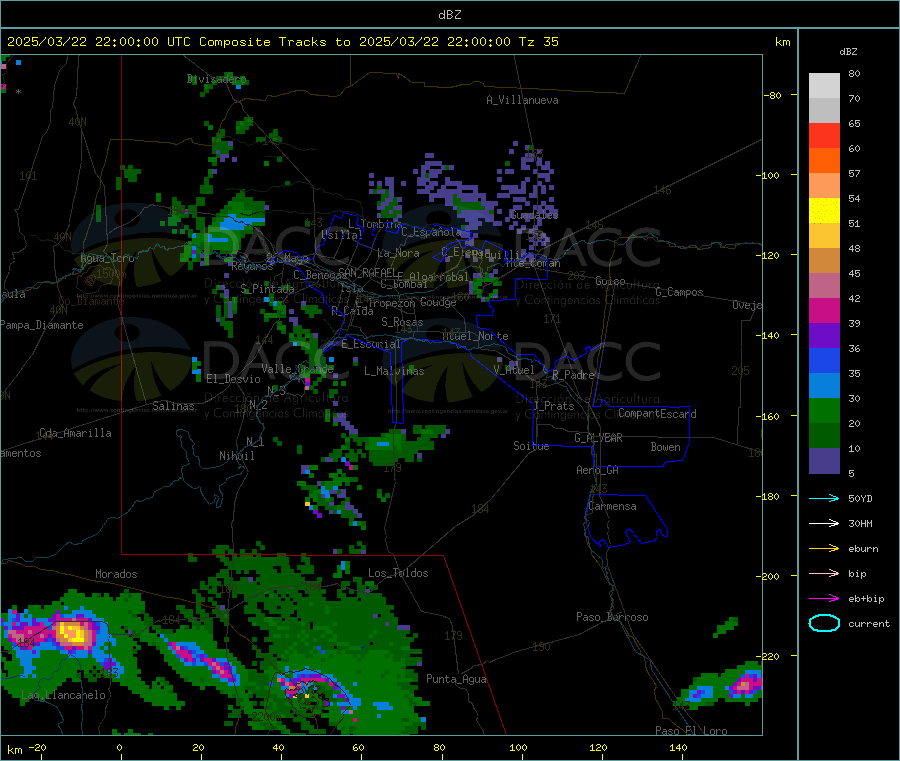
Task: Click the 'Carmensa' map label
Action: click(x=612, y=506)
